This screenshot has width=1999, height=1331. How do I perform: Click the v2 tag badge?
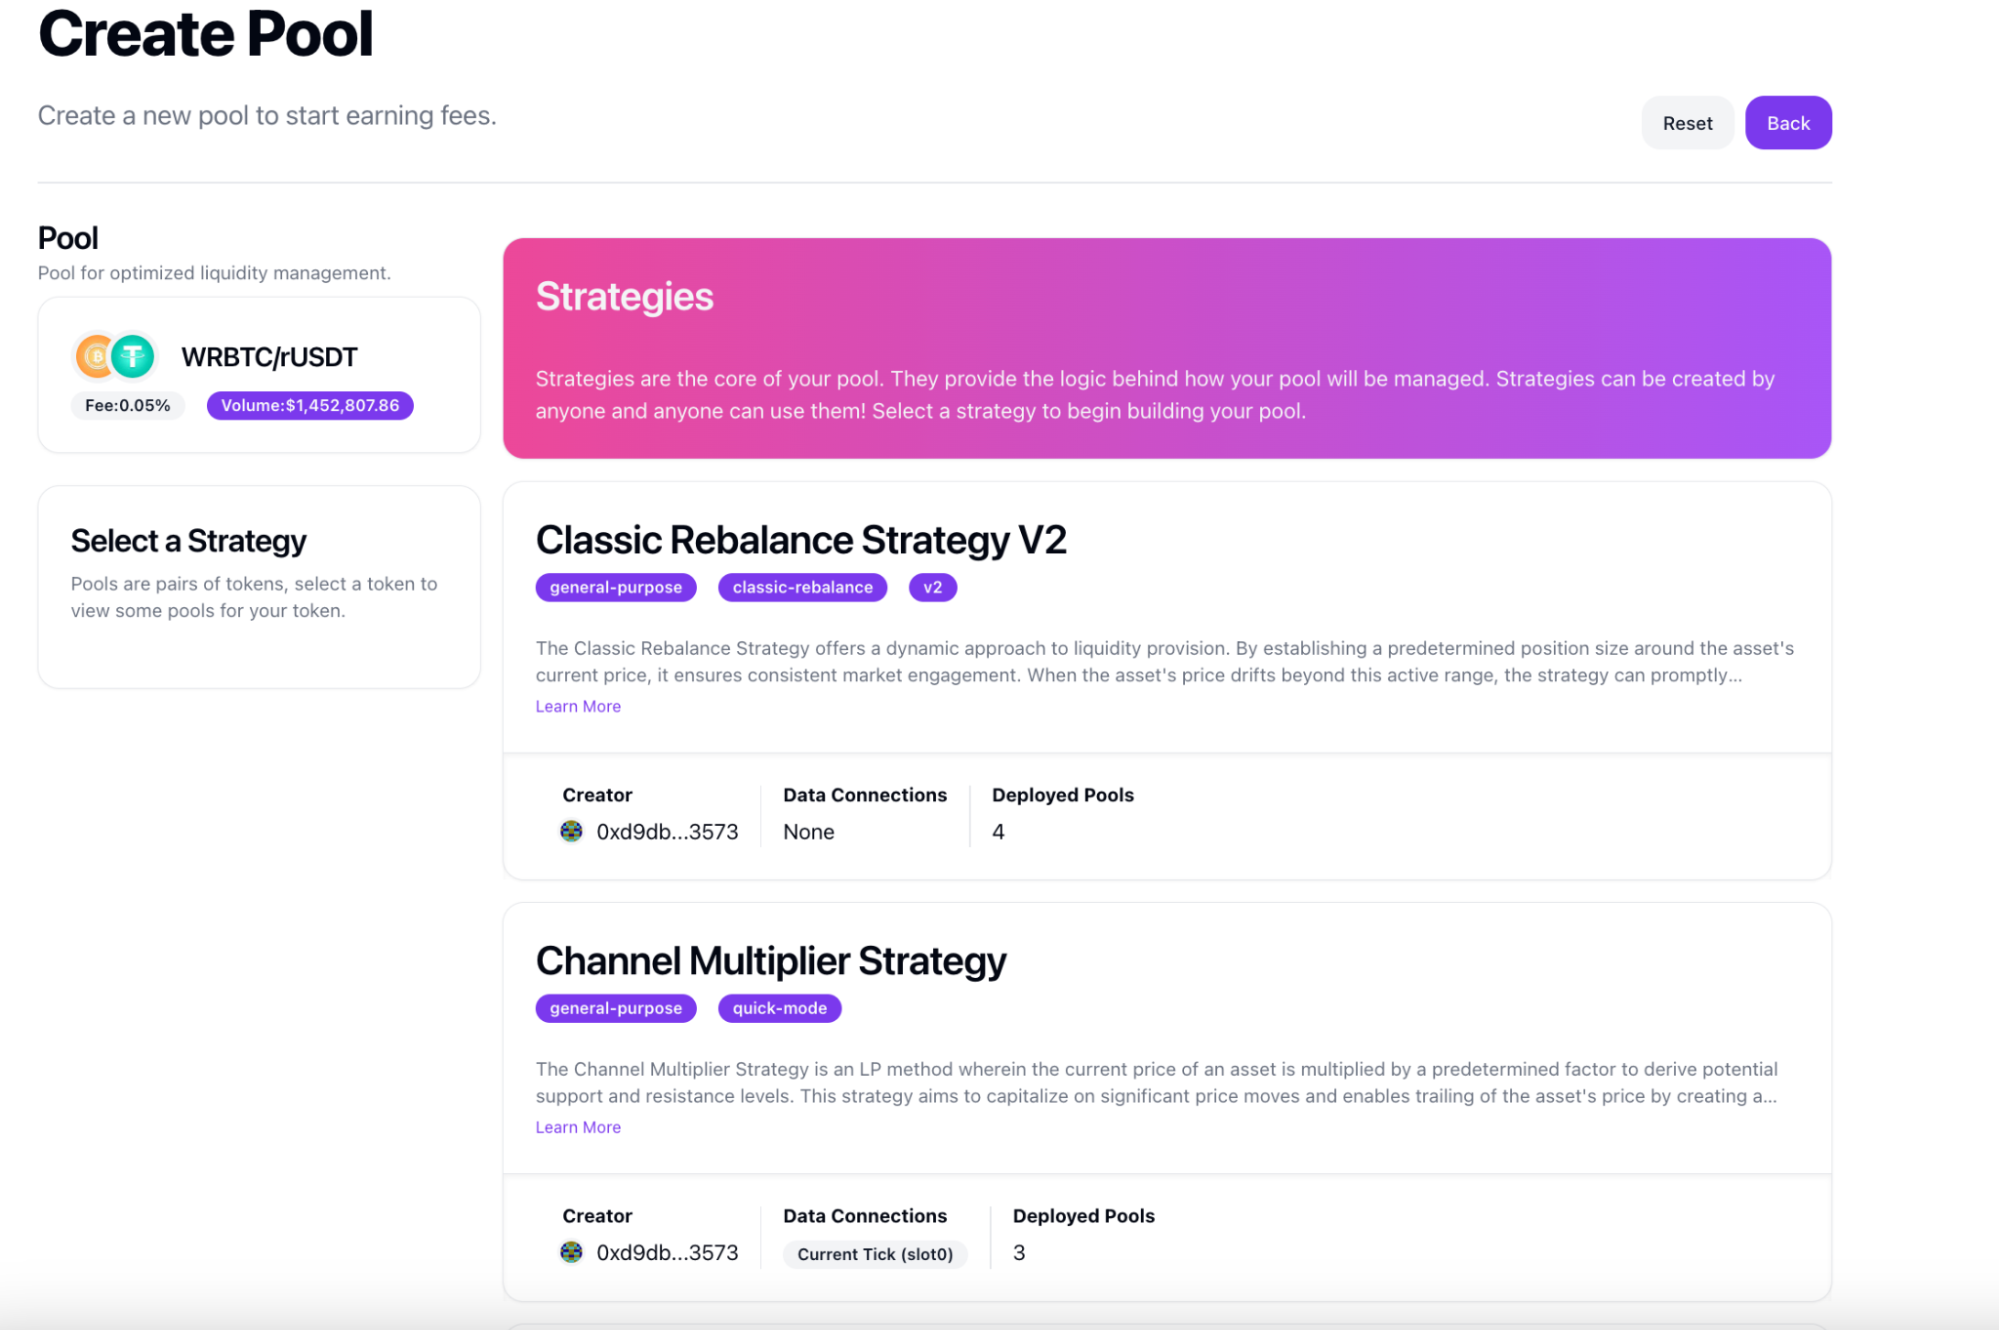(932, 587)
